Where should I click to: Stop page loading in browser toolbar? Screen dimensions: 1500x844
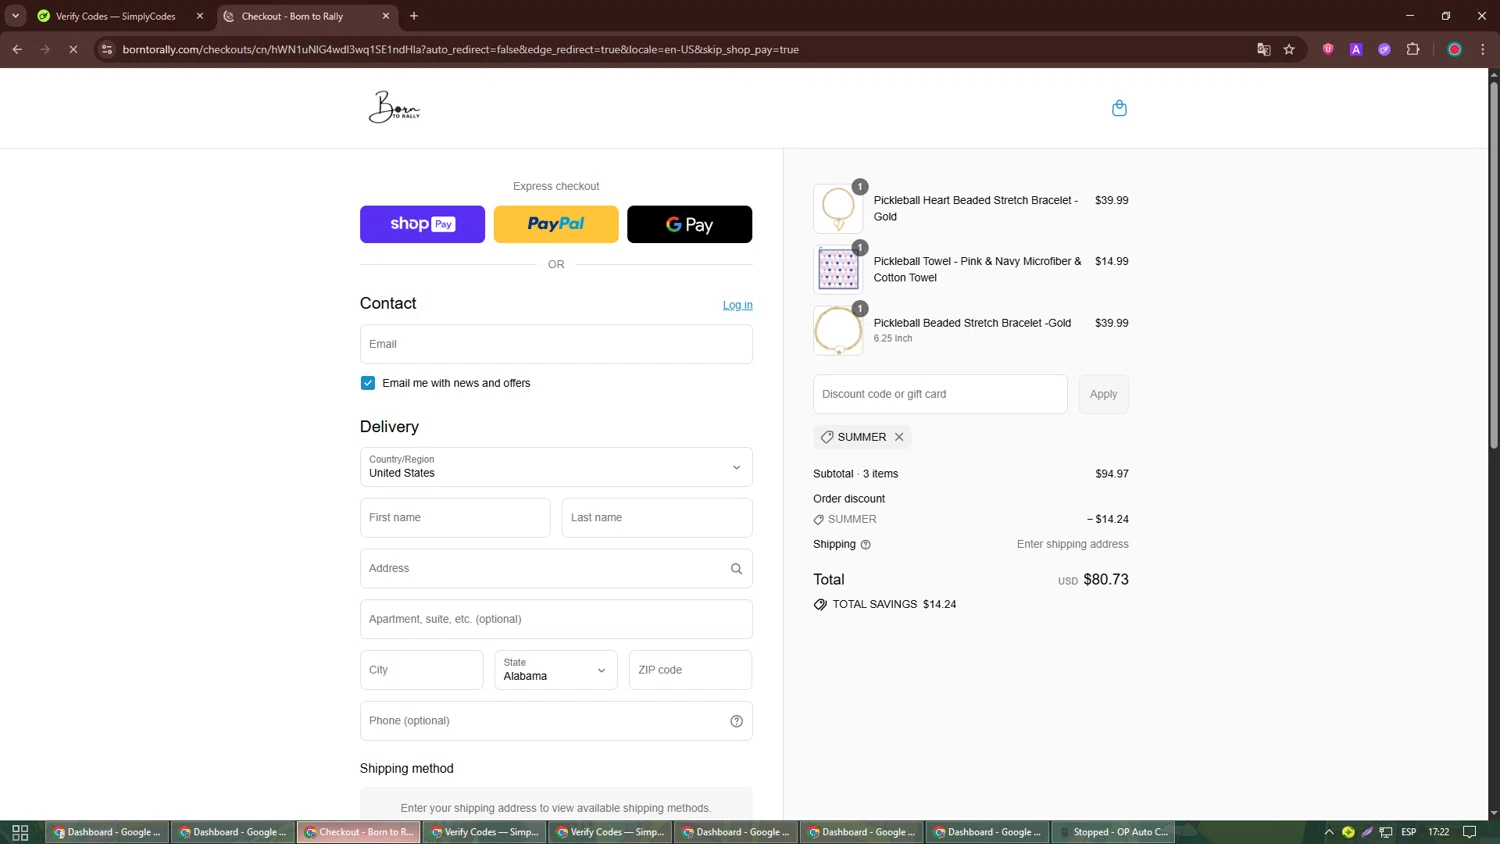pyautogui.click(x=73, y=49)
